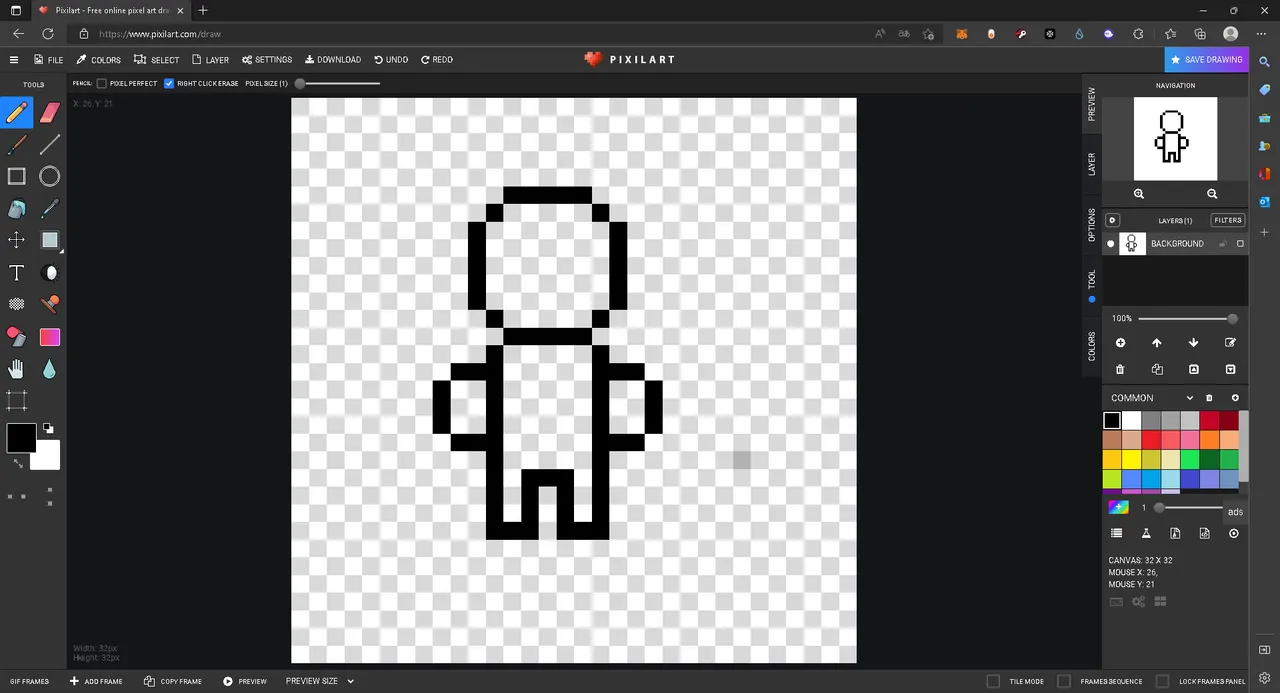Select the Lighten/Darken tool
The image size is (1280, 693).
(x=50, y=273)
